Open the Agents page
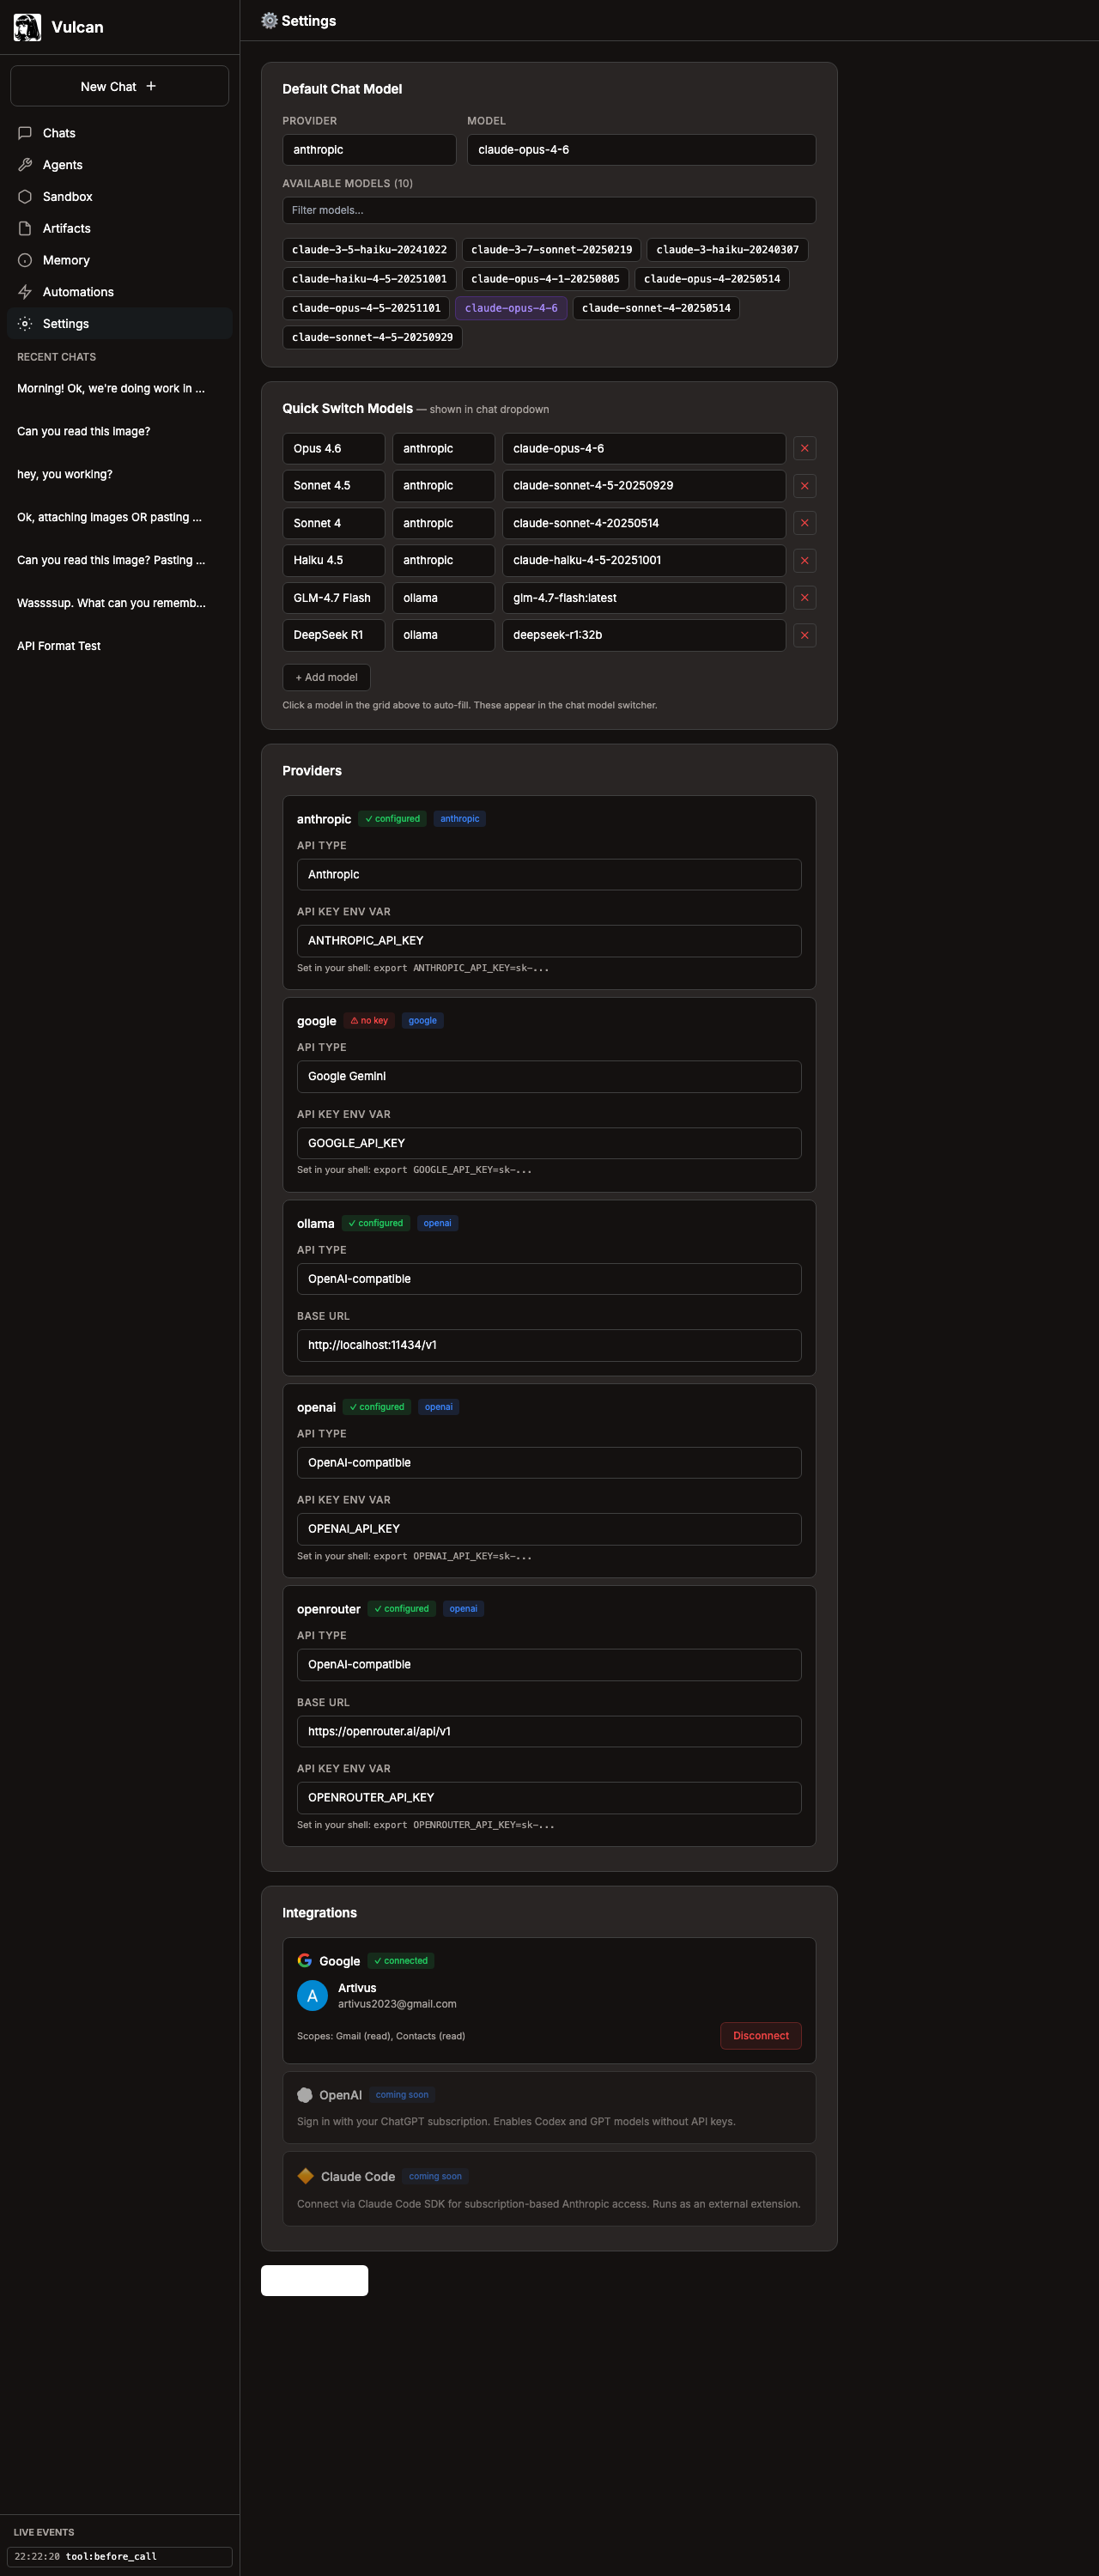Screen dimensions: 1099x2576 click(62, 165)
